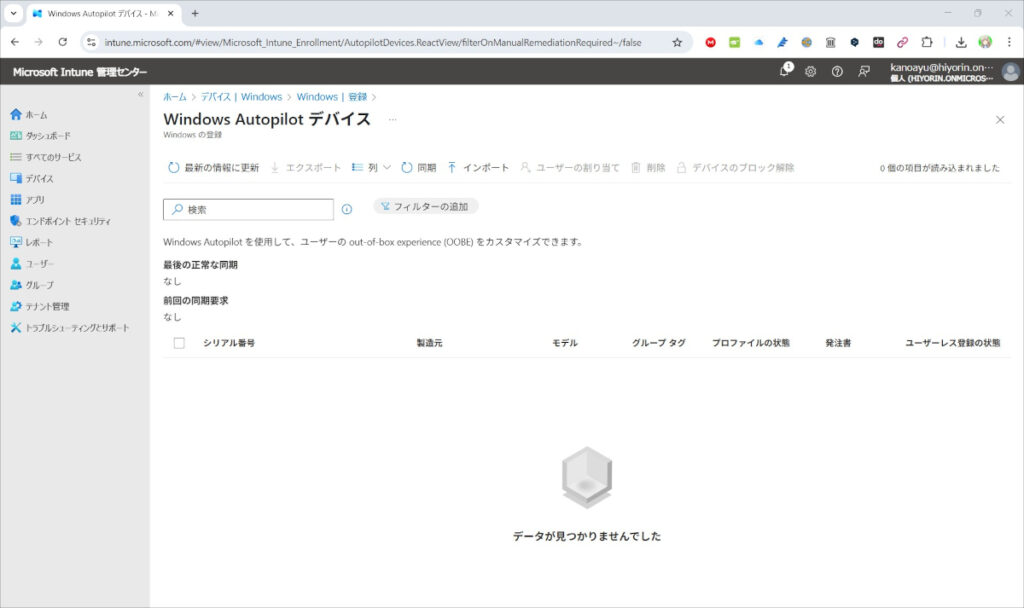The width and height of the screenshot is (1024, 608).
Task: Open ダッシュボード in the sidebar
Action: pyautogui.click(x=40, y=136)
